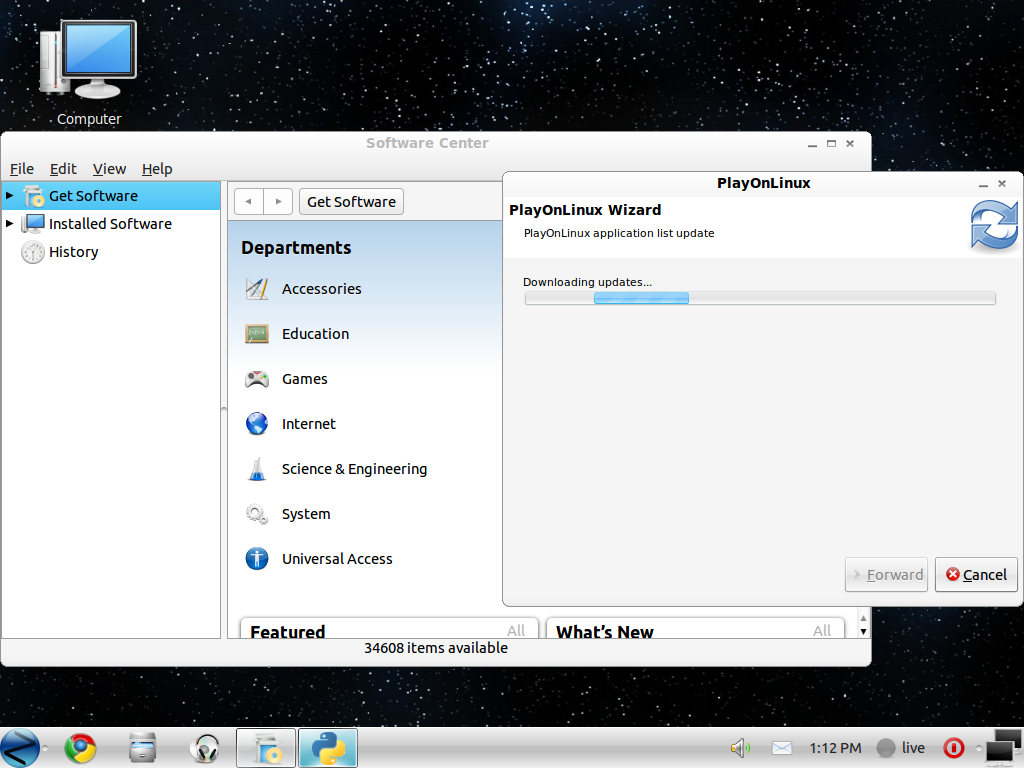This screenshot has height=768, width=1024.
Task: Open the Education department chalkboard icon
Action: [x=257, y=334]
